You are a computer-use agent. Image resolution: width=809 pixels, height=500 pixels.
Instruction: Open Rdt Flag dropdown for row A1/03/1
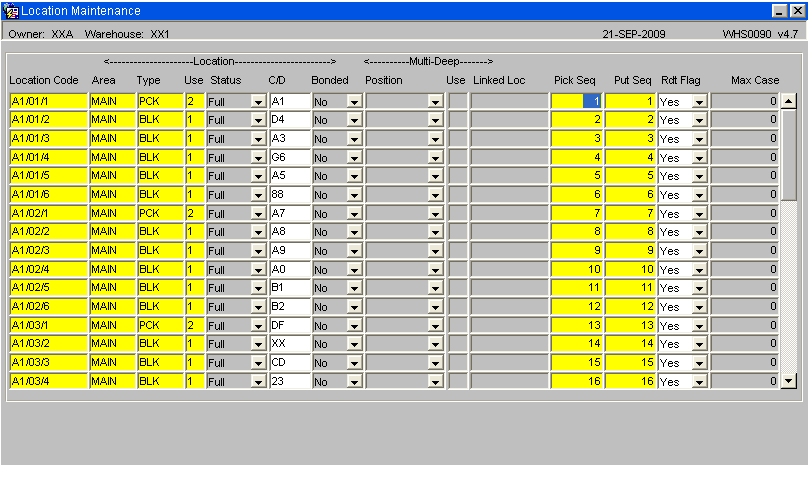pos(699,326)
